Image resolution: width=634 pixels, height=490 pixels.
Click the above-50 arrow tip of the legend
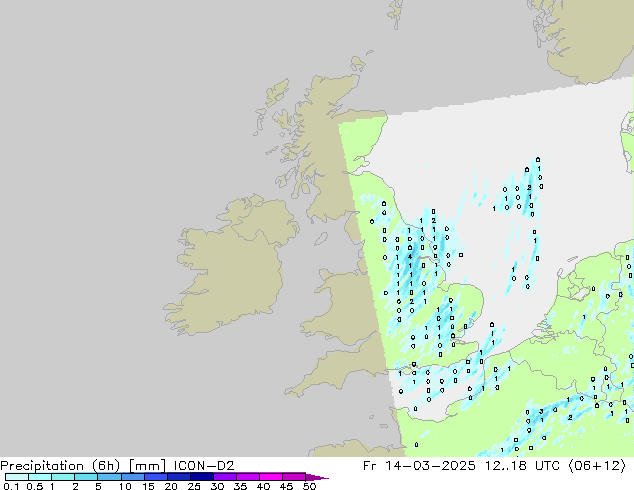(317, 477)
